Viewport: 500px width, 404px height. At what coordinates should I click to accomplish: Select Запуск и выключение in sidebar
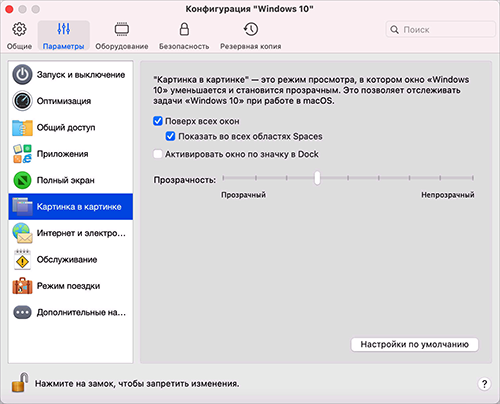pyautogui.click(x=71, y=74)
